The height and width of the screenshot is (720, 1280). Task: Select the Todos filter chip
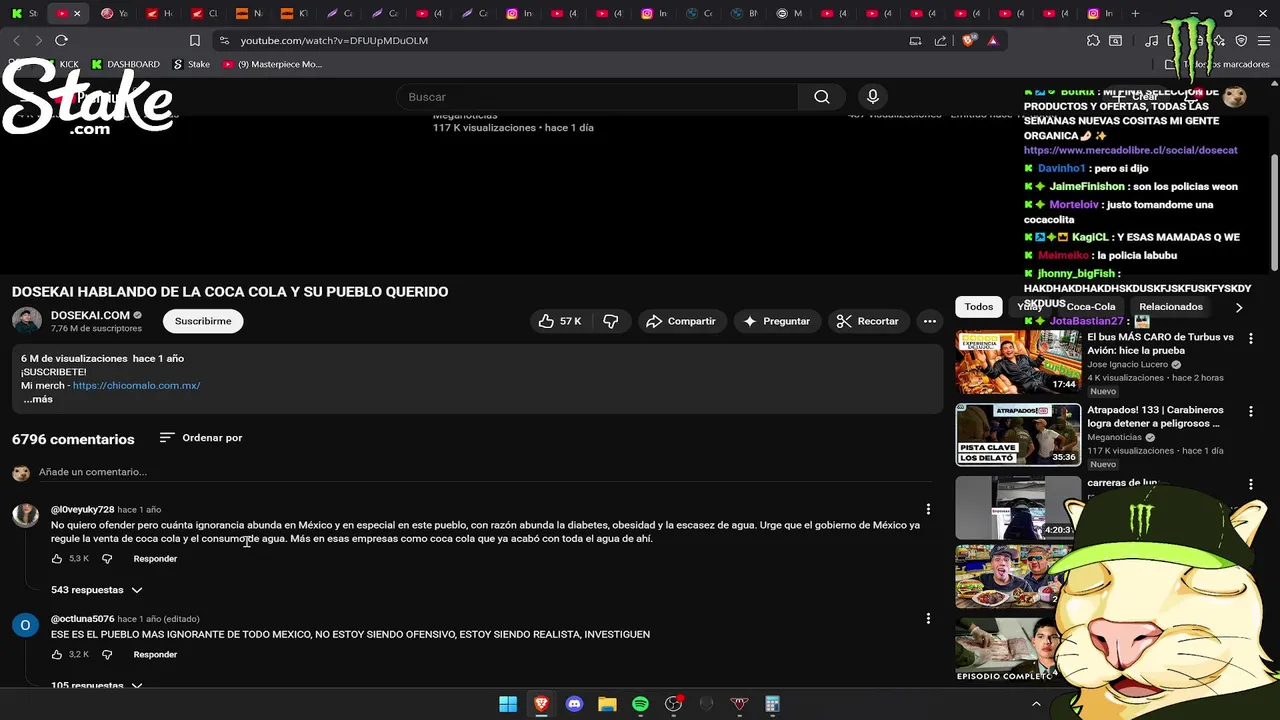[978, 307]
